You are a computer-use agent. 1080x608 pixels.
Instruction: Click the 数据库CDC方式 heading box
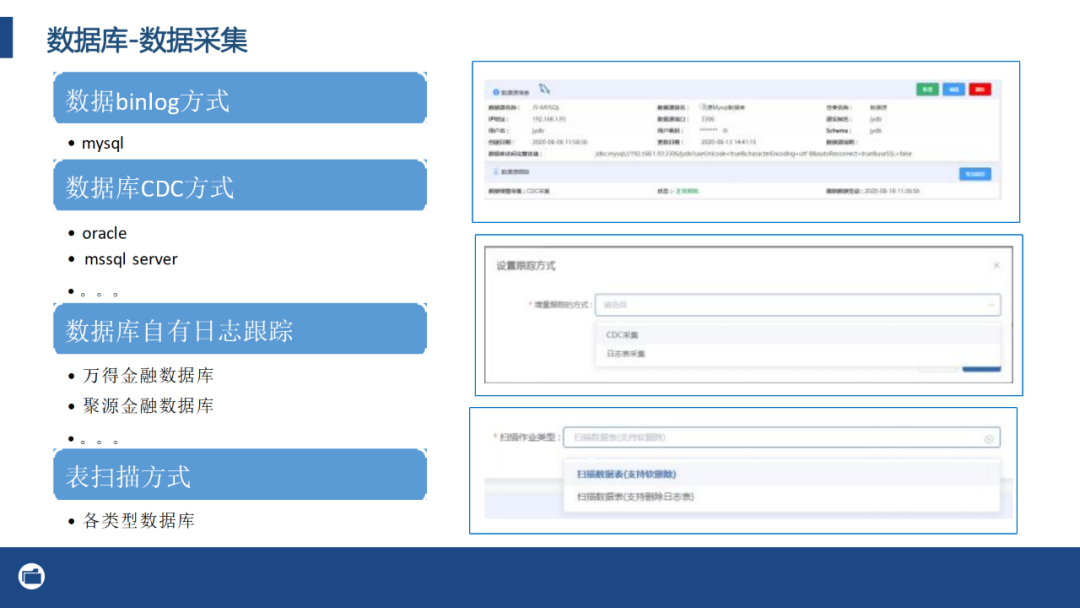click(x=240, y=185)
